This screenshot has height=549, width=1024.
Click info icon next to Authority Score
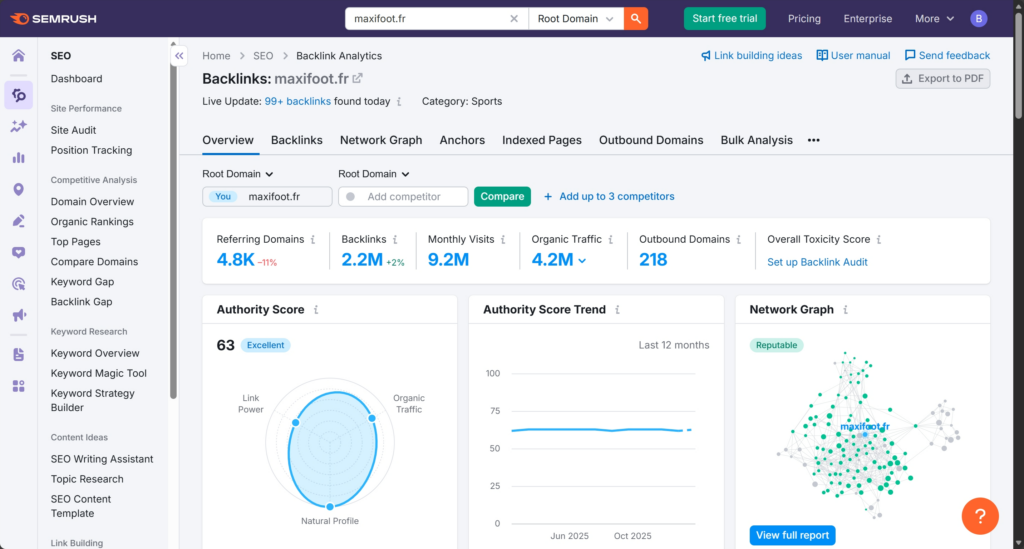[x=317, y=310]
